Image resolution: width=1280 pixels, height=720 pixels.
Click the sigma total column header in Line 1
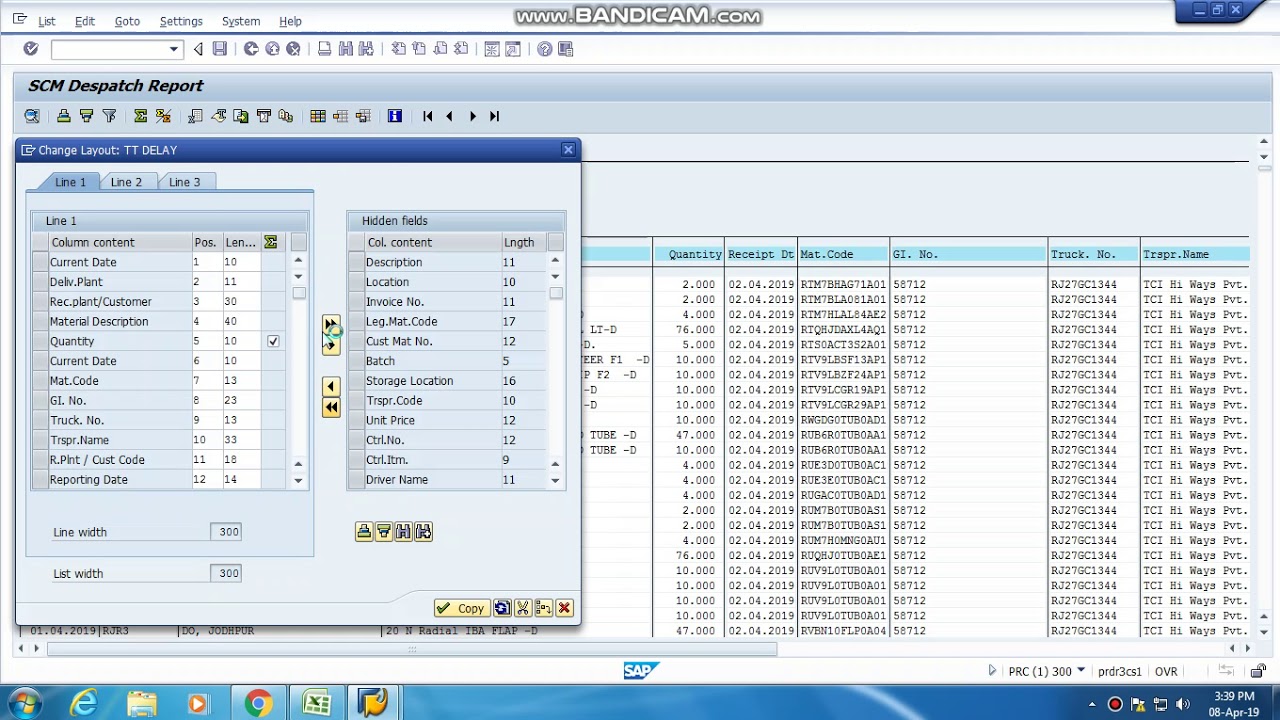pos(271,242)
